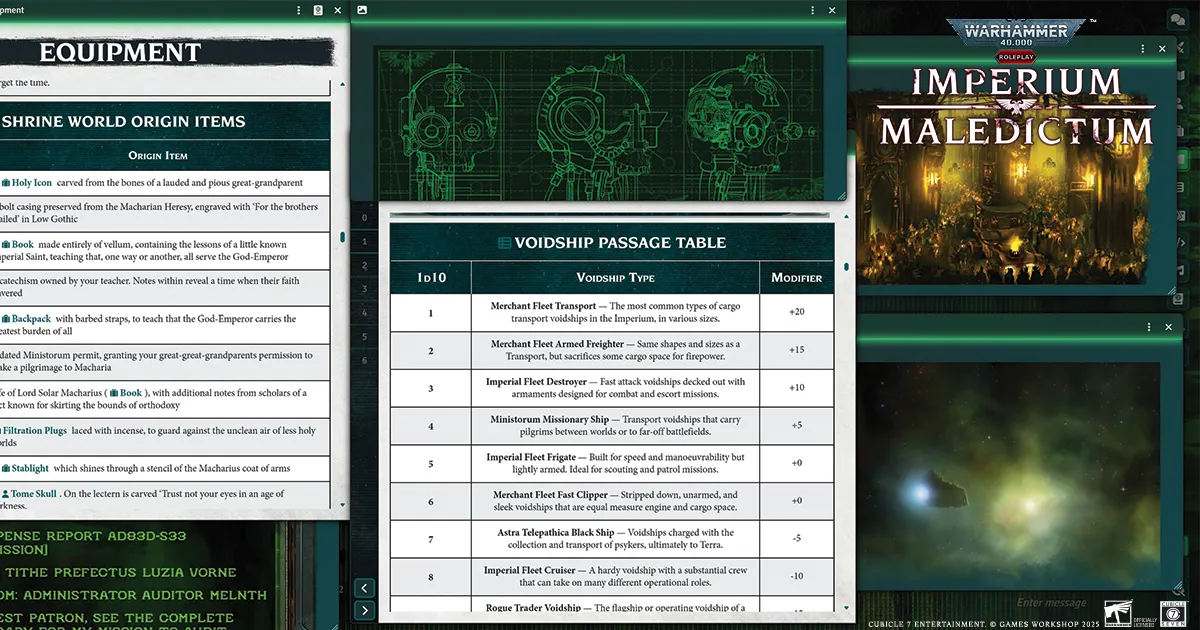This screenshot has height=630, width=1200.
Task: Click the Tithe Prefectus Luzia Vorne line
Action: (120, 573)
